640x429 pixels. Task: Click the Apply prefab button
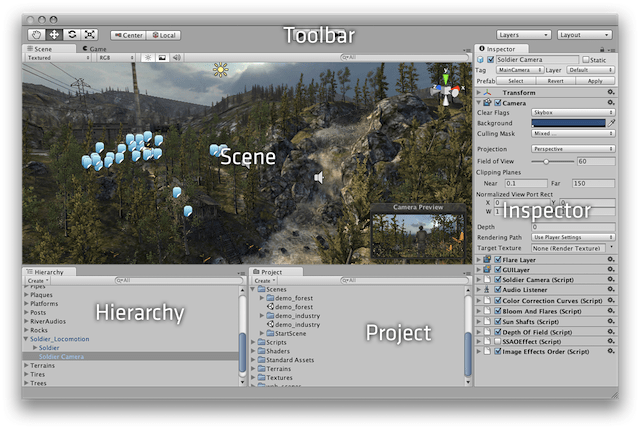(596, 80)
